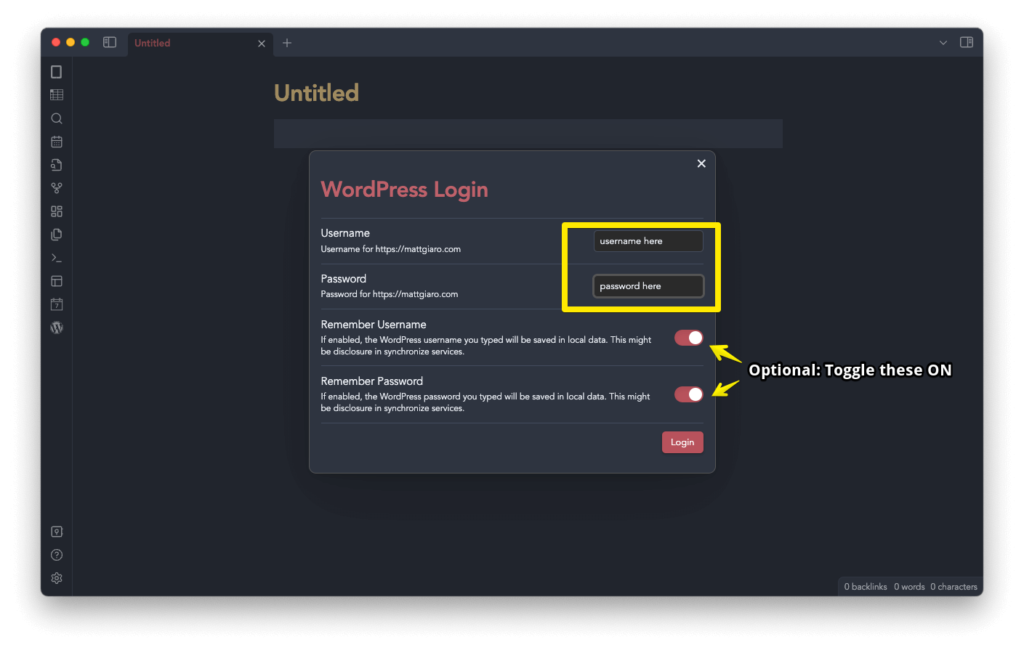1024x650 pixels.
Task: Open the command palette terminal icon
Action: [57, 258]
